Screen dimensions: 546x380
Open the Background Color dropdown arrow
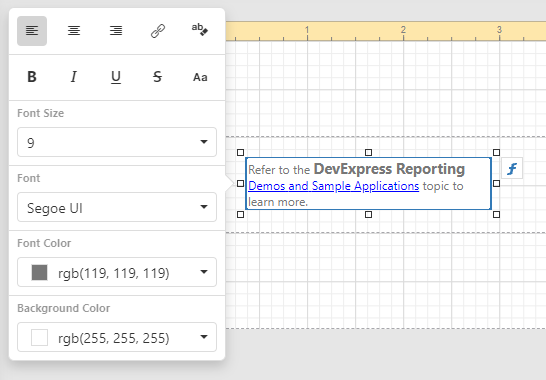click(204, 337)
